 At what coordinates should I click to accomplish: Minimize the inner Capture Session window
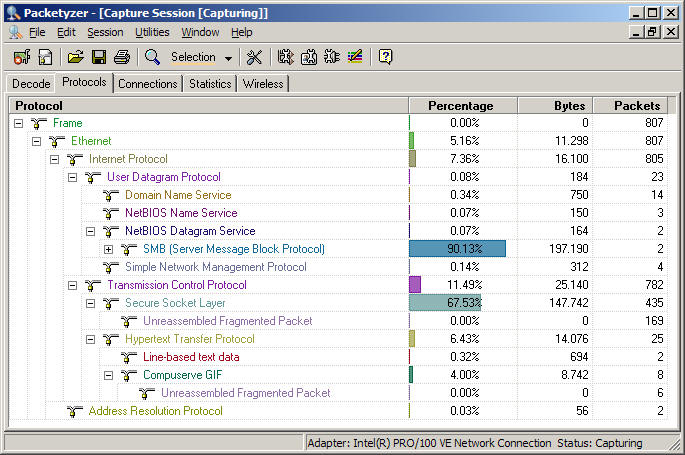637,32
